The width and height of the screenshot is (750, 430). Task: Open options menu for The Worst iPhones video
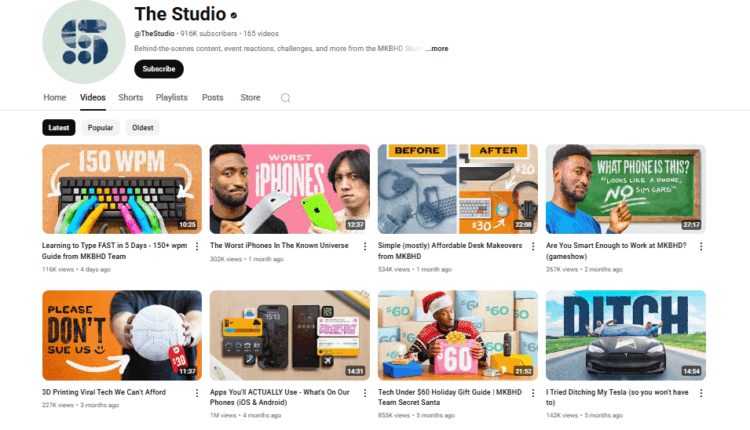(x=365, y=246)
